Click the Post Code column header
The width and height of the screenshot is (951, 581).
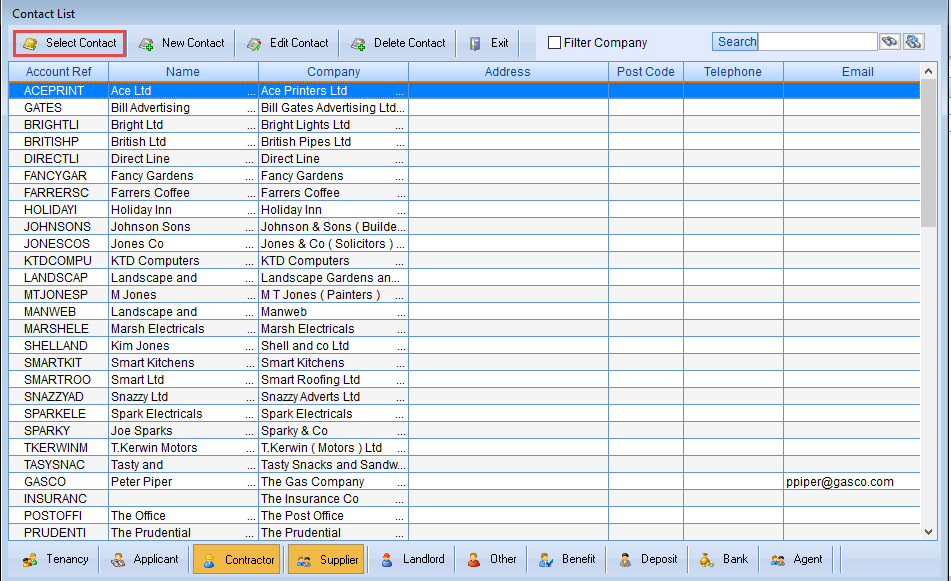pos(645,72)
